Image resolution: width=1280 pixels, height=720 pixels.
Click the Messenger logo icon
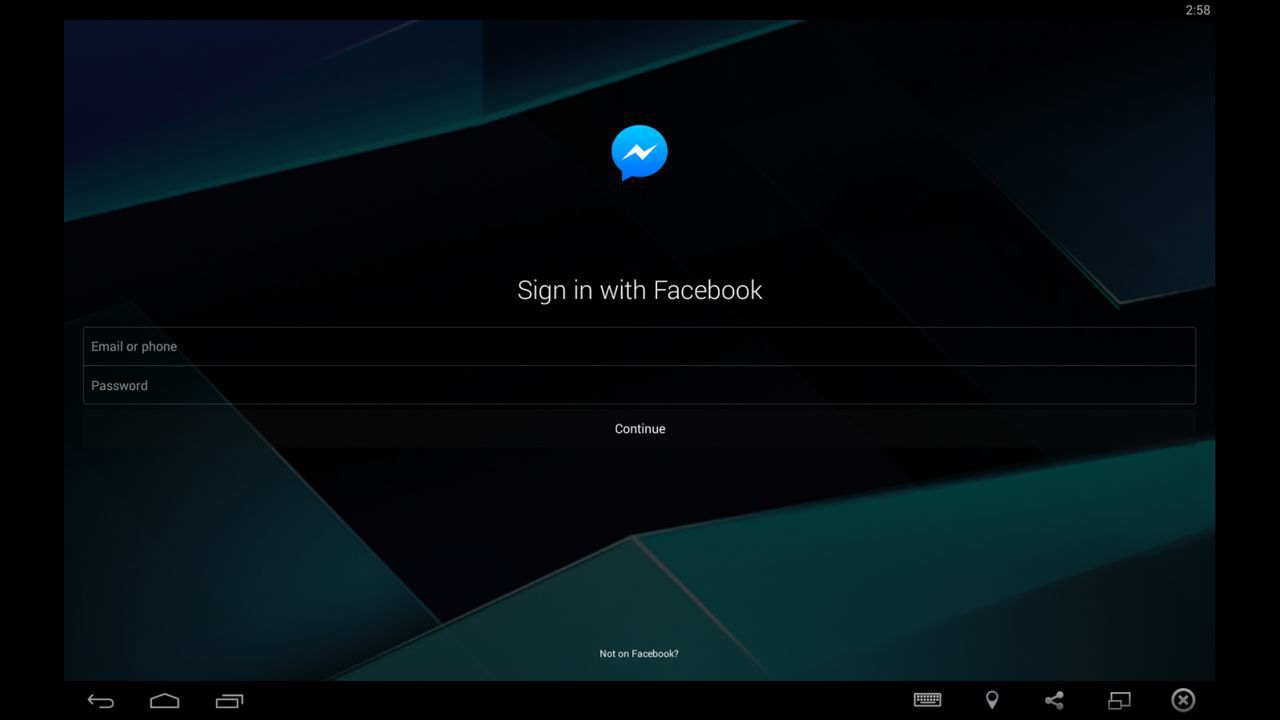click(x=639, y=152)
